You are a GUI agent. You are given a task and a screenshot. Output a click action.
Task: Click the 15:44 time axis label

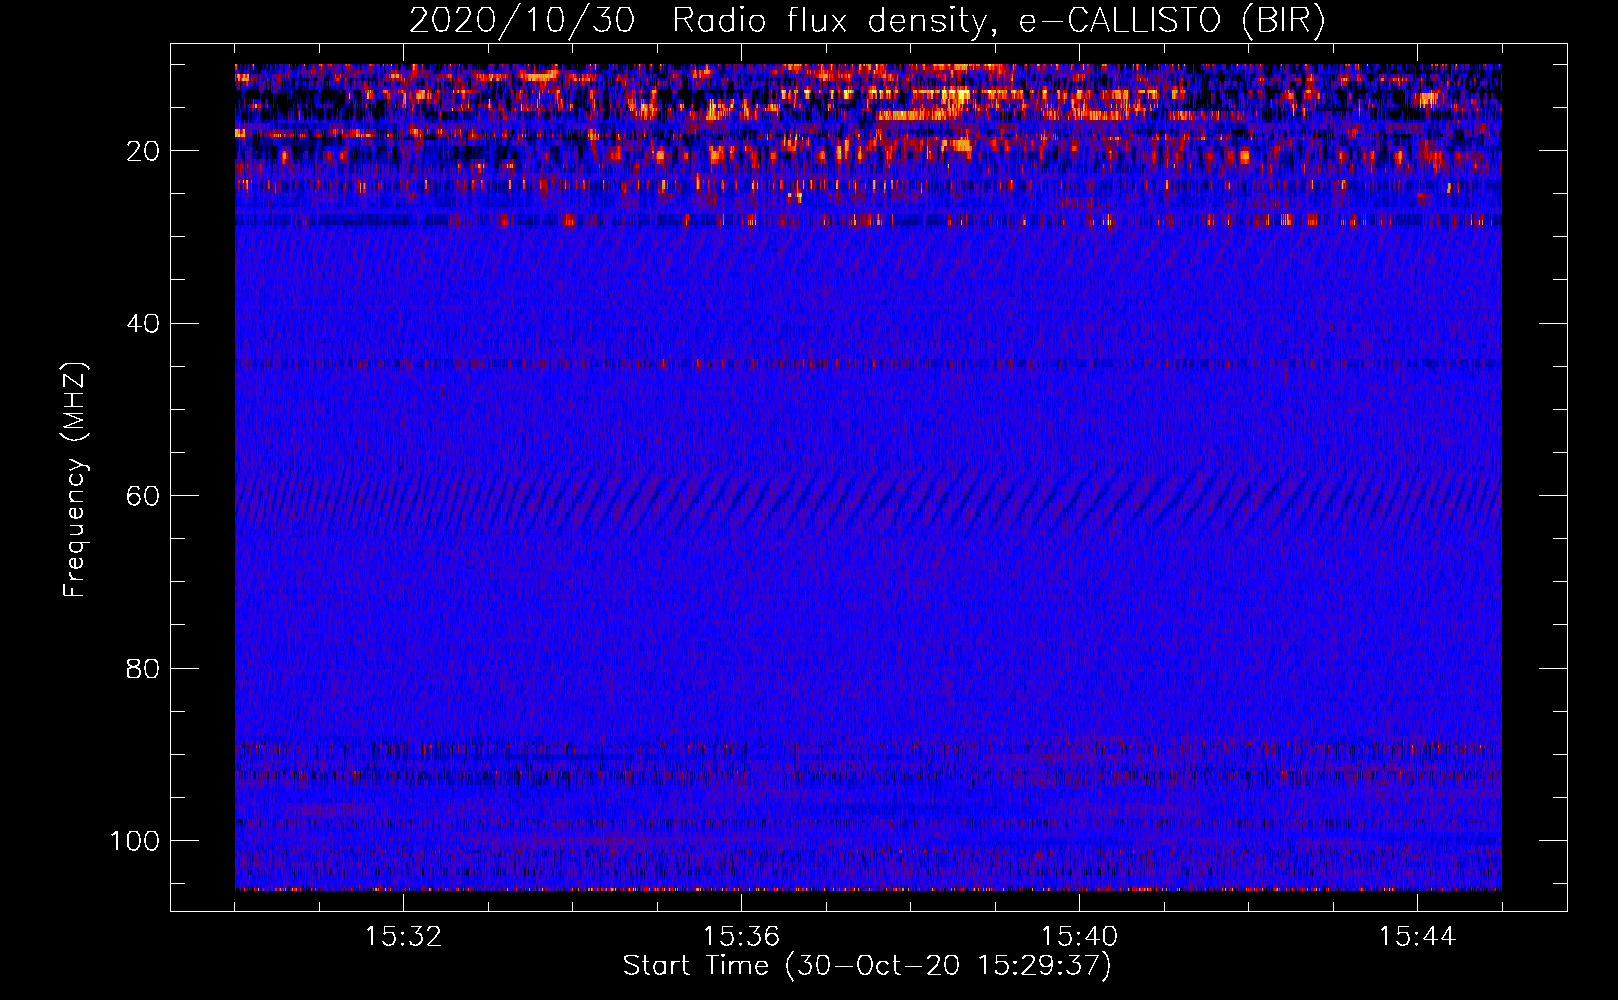pyautogui.click(x=1417, y=937)
